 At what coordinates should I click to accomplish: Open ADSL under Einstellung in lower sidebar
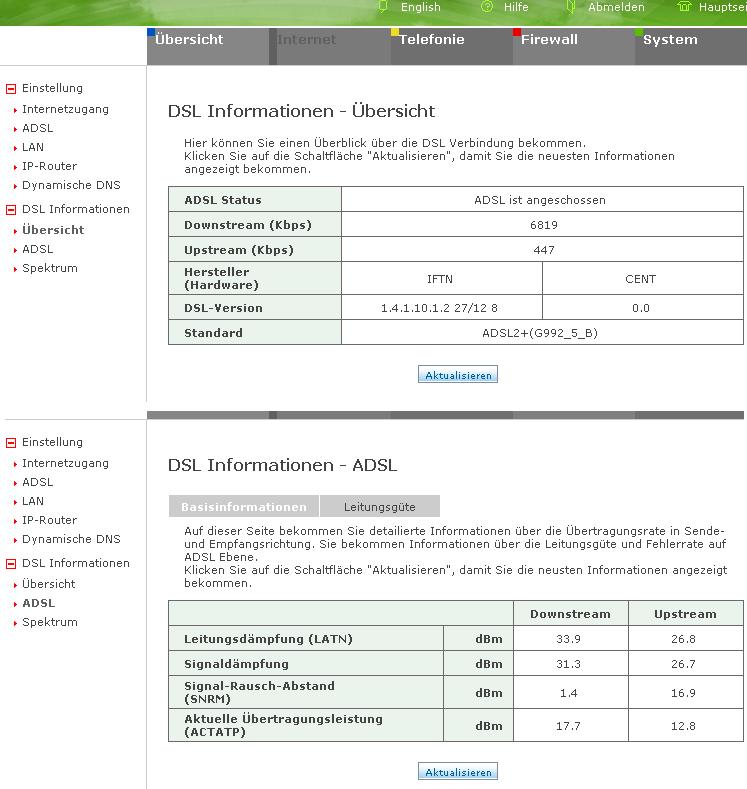pyautogui.click(x=37, y=482)
